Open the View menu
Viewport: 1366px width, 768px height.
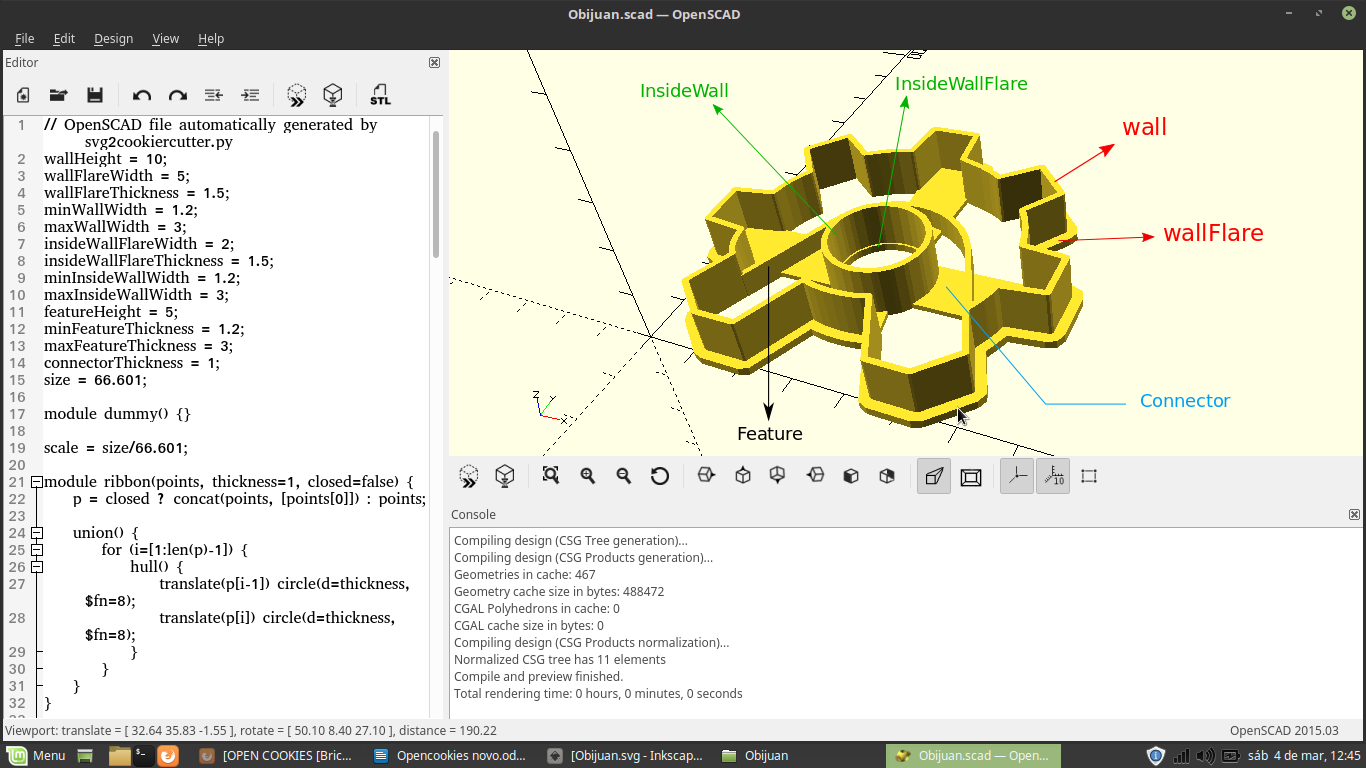click(x=165, y=38)
